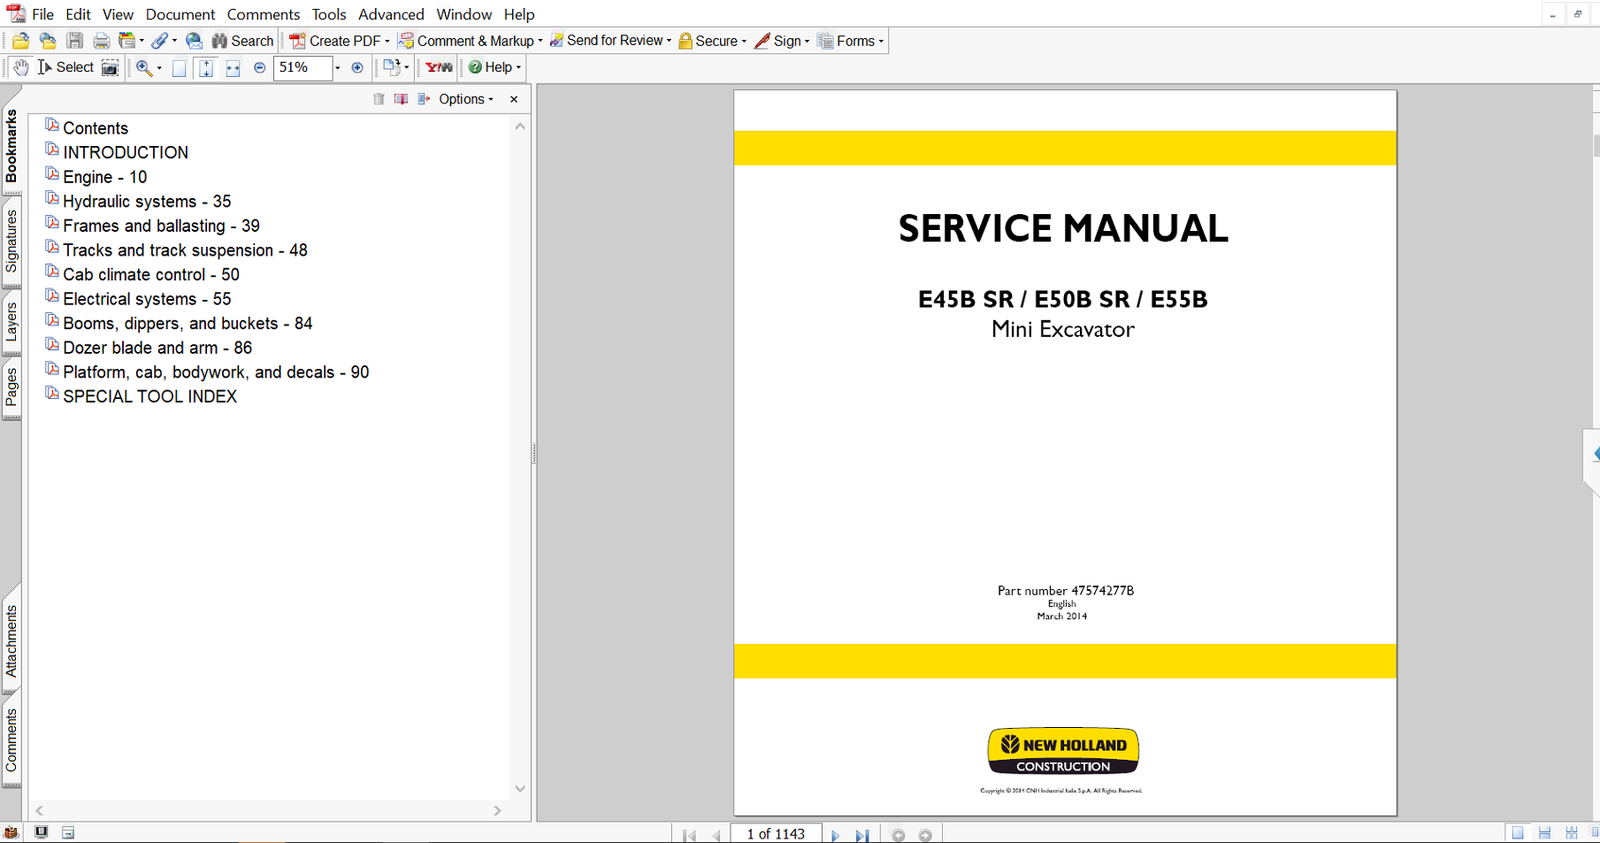Jump to the last page
Image resolution: width=1600 pixels, height=843 pixels.
point(862,835)
